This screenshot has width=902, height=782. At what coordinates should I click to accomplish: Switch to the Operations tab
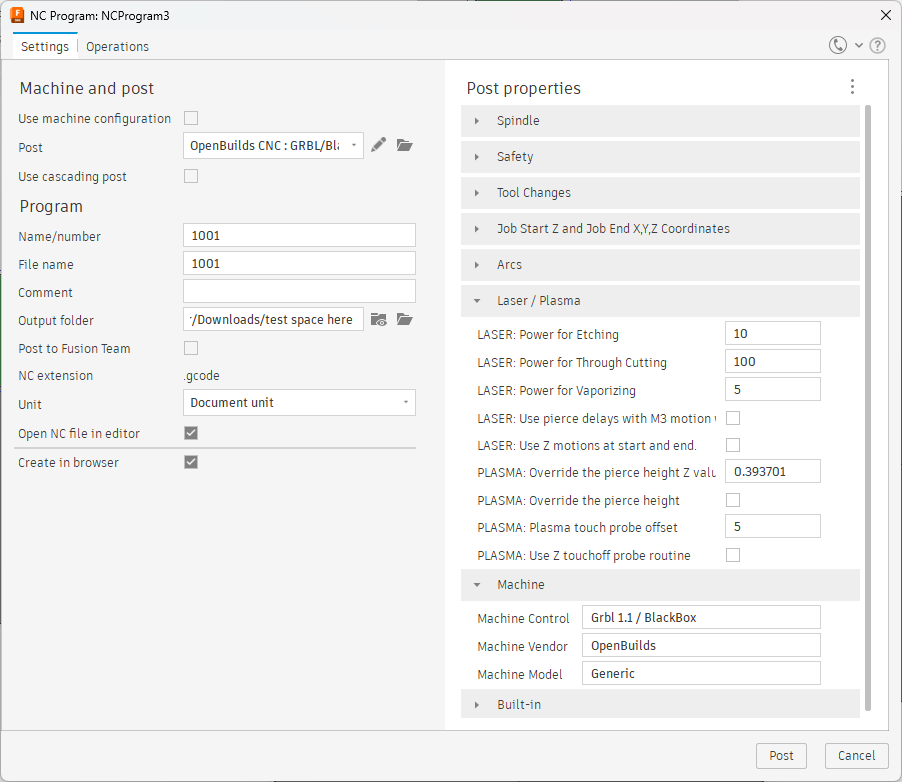point(117,47)
